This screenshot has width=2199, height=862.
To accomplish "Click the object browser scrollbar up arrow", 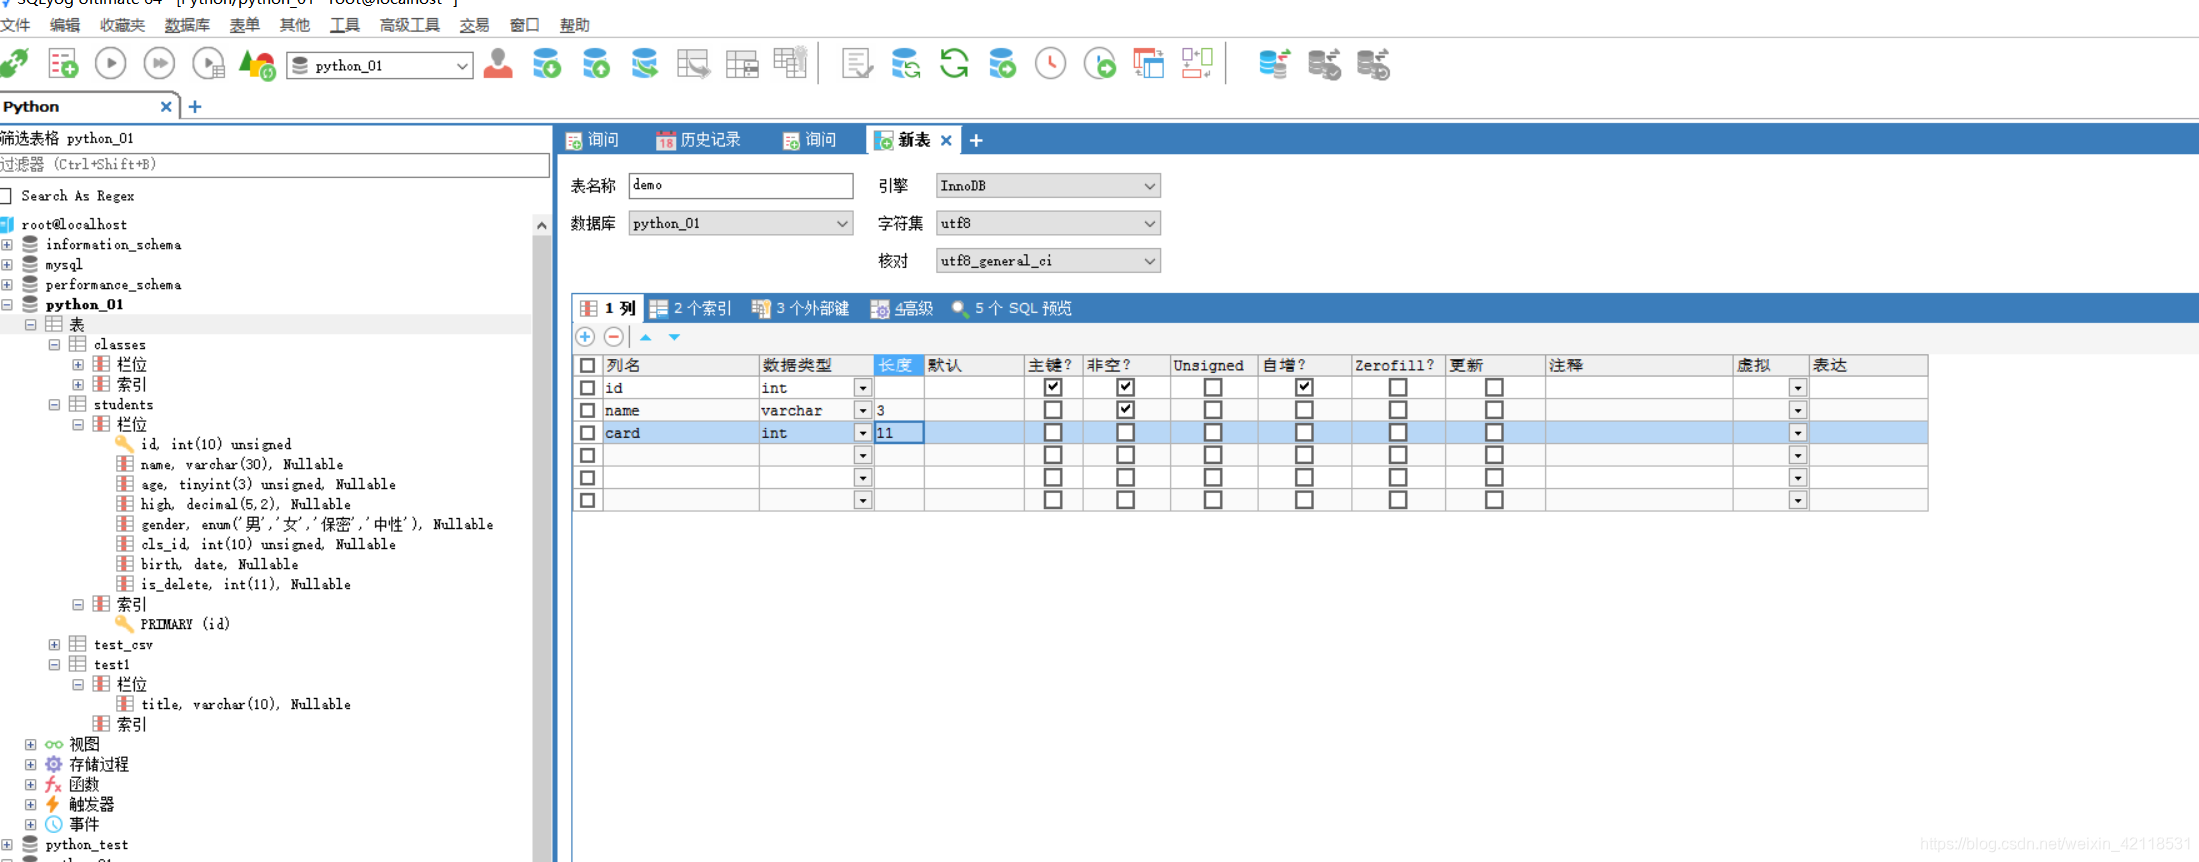I will point(541,225).
